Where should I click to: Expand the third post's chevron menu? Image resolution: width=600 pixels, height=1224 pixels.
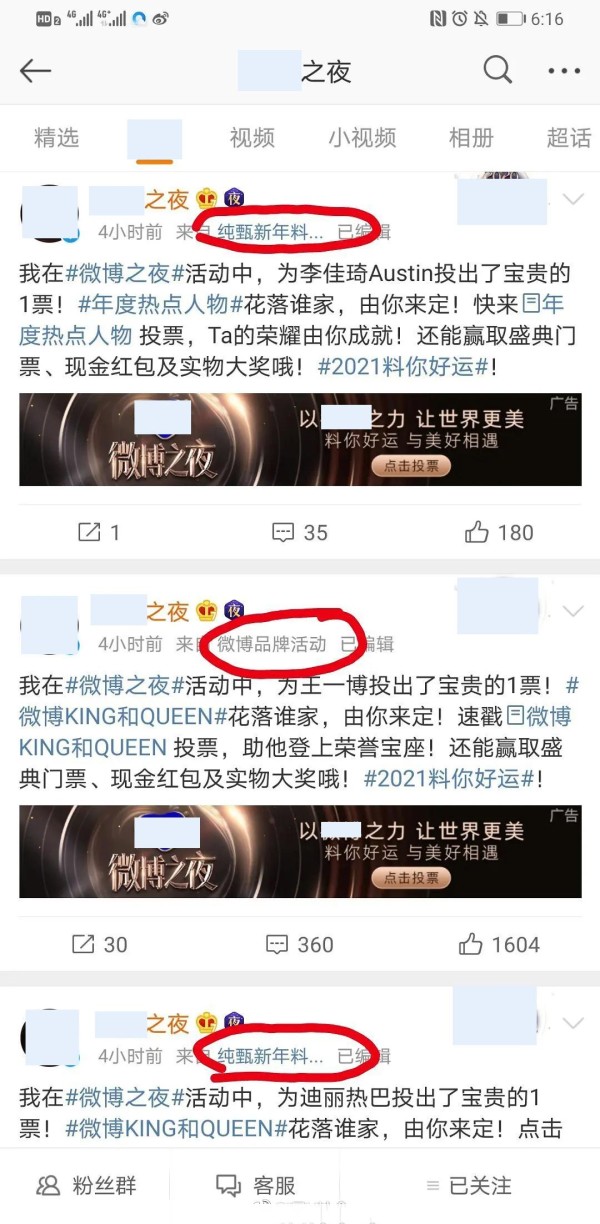coord(573,1023)
